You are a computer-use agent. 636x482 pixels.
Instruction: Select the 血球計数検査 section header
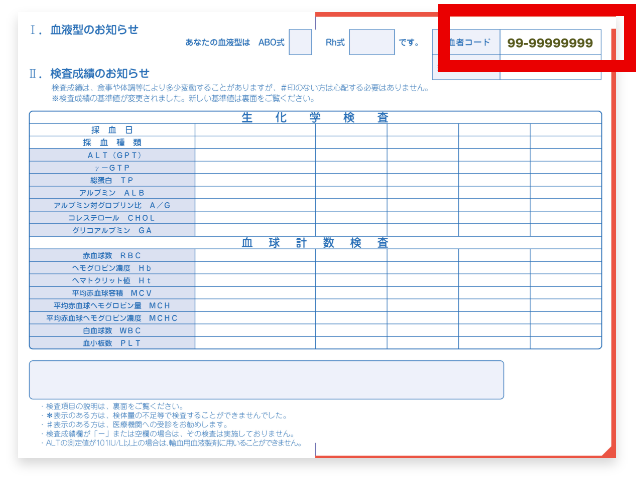(315, 242)
